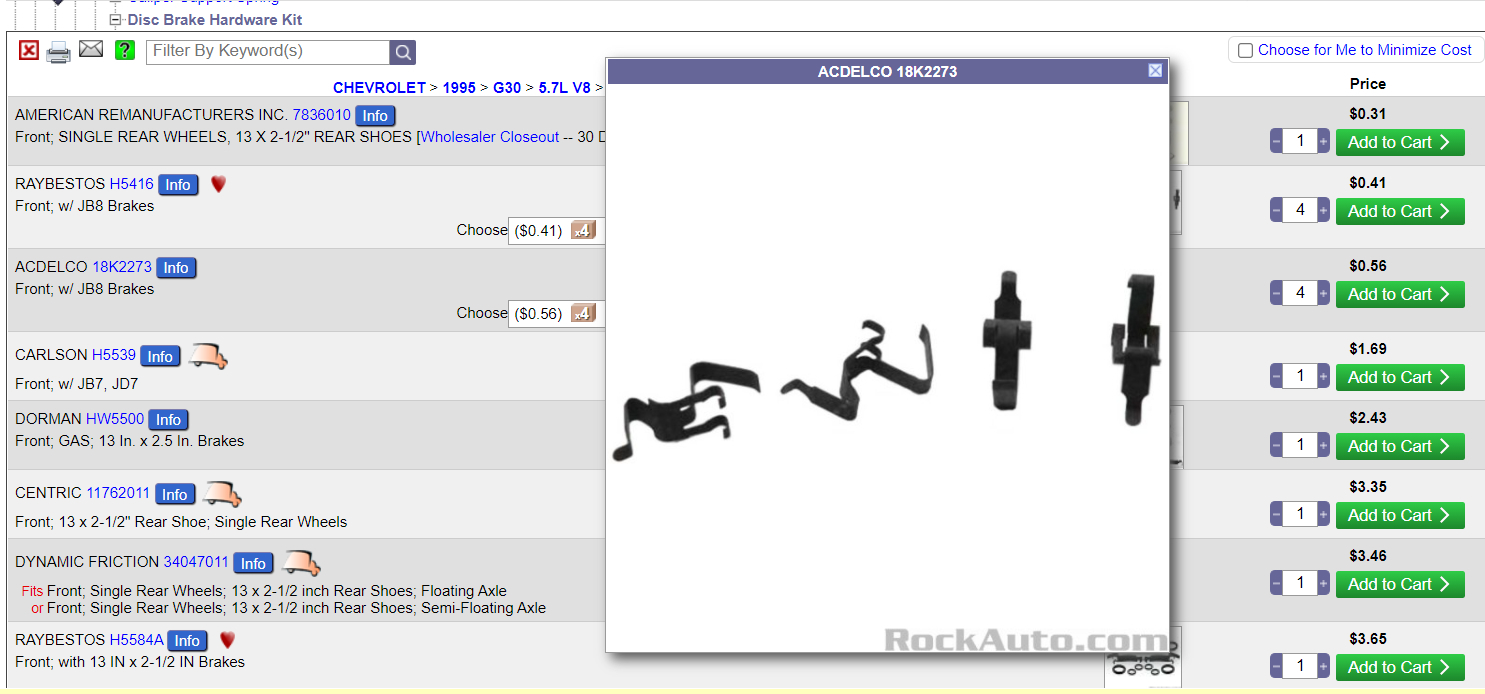Click quantity field for the $1.69 item

coord(1300,377)
